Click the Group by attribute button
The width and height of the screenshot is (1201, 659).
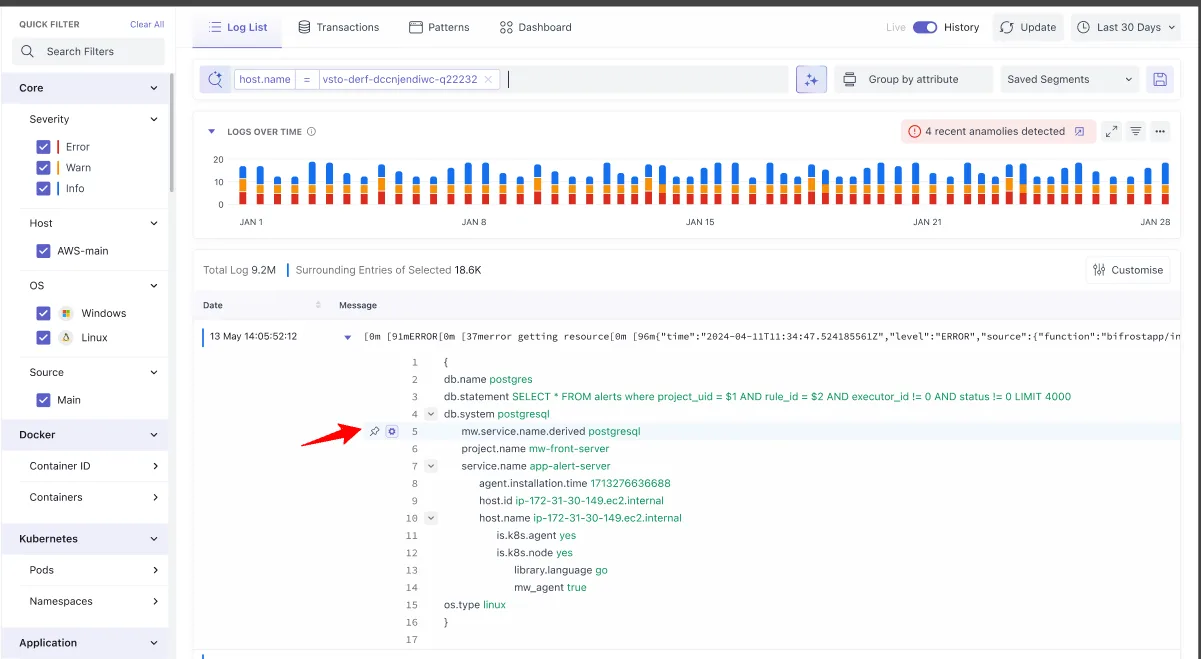(x=914, y=79)
